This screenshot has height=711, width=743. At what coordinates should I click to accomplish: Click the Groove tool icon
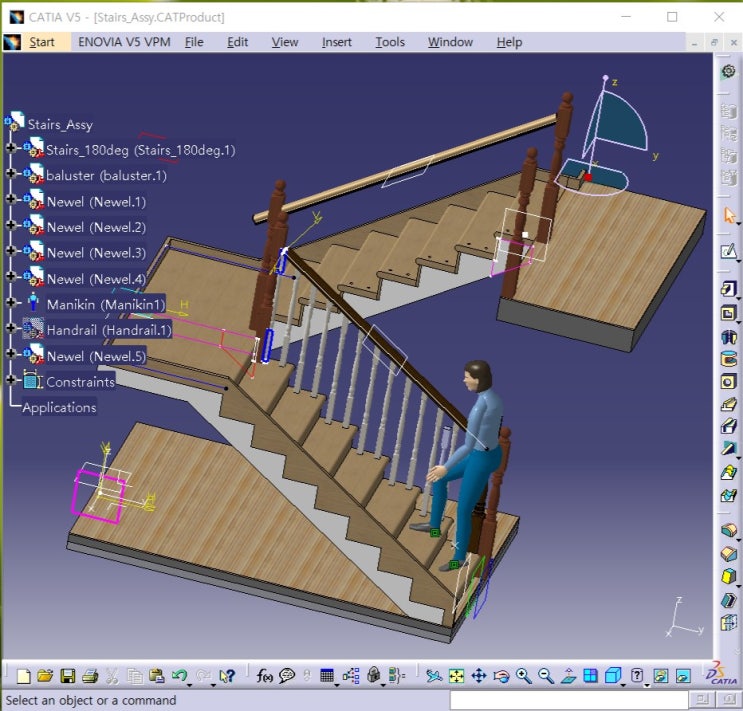[729, 359]
